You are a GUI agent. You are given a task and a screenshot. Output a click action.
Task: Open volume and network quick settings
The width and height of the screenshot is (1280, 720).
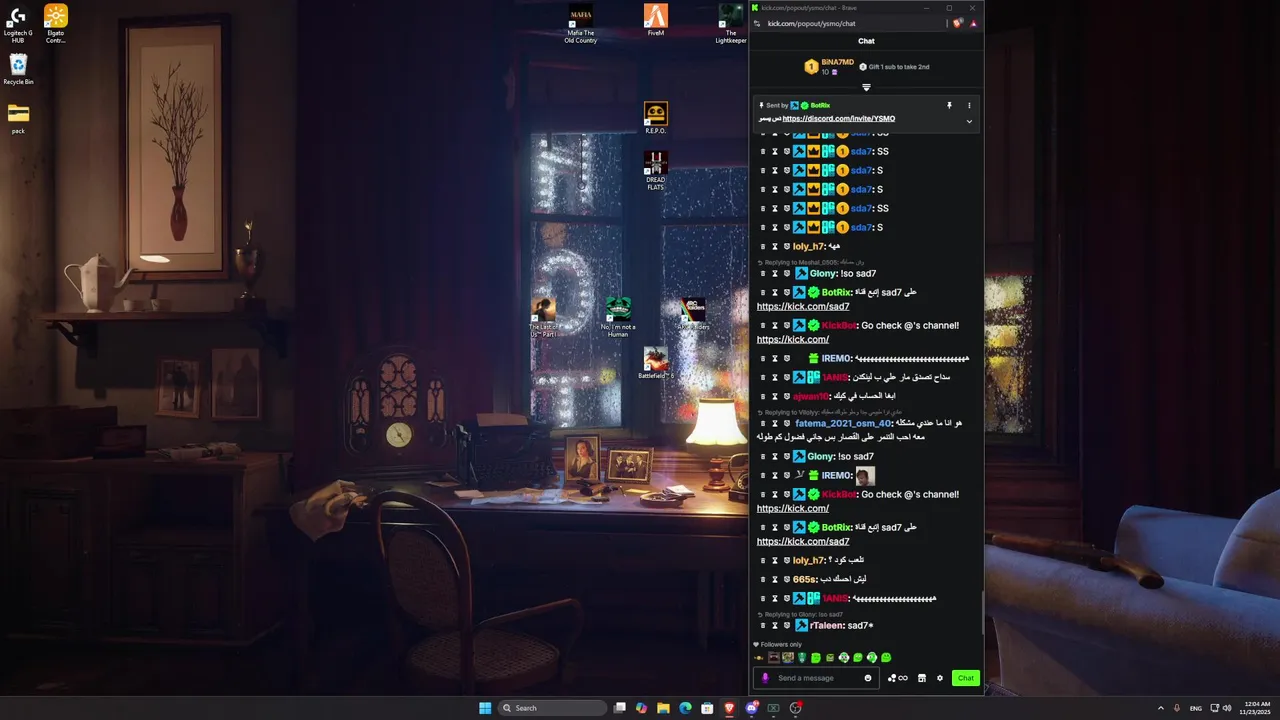click(1220, 708)
